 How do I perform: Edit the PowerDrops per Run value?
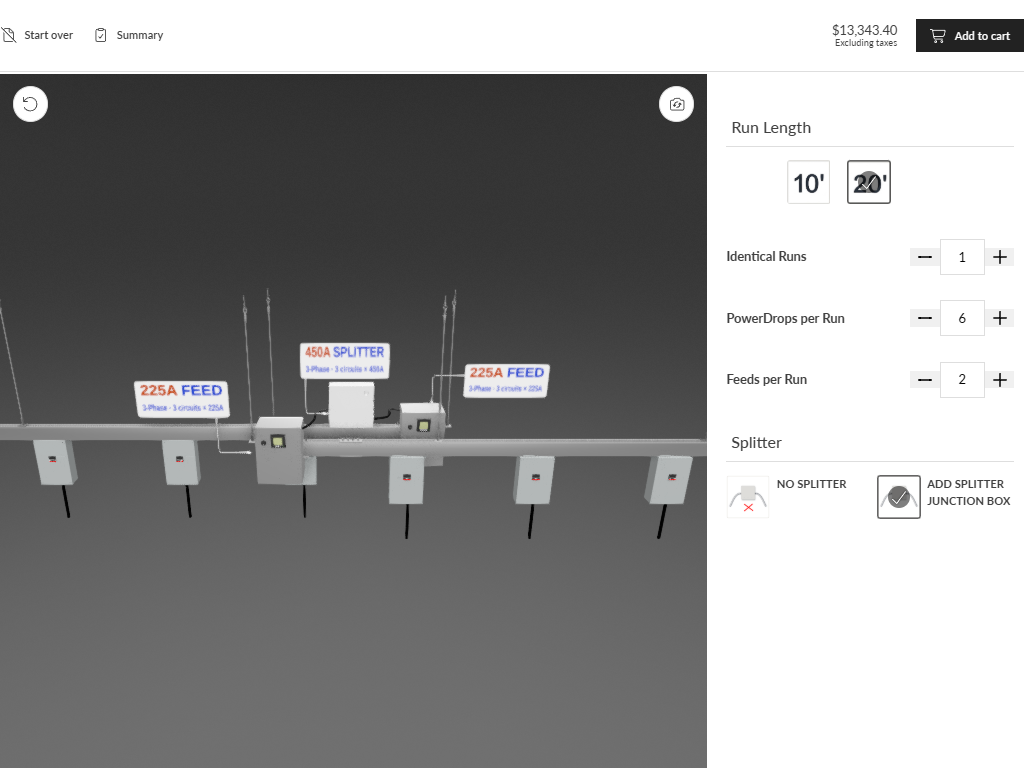962,318
